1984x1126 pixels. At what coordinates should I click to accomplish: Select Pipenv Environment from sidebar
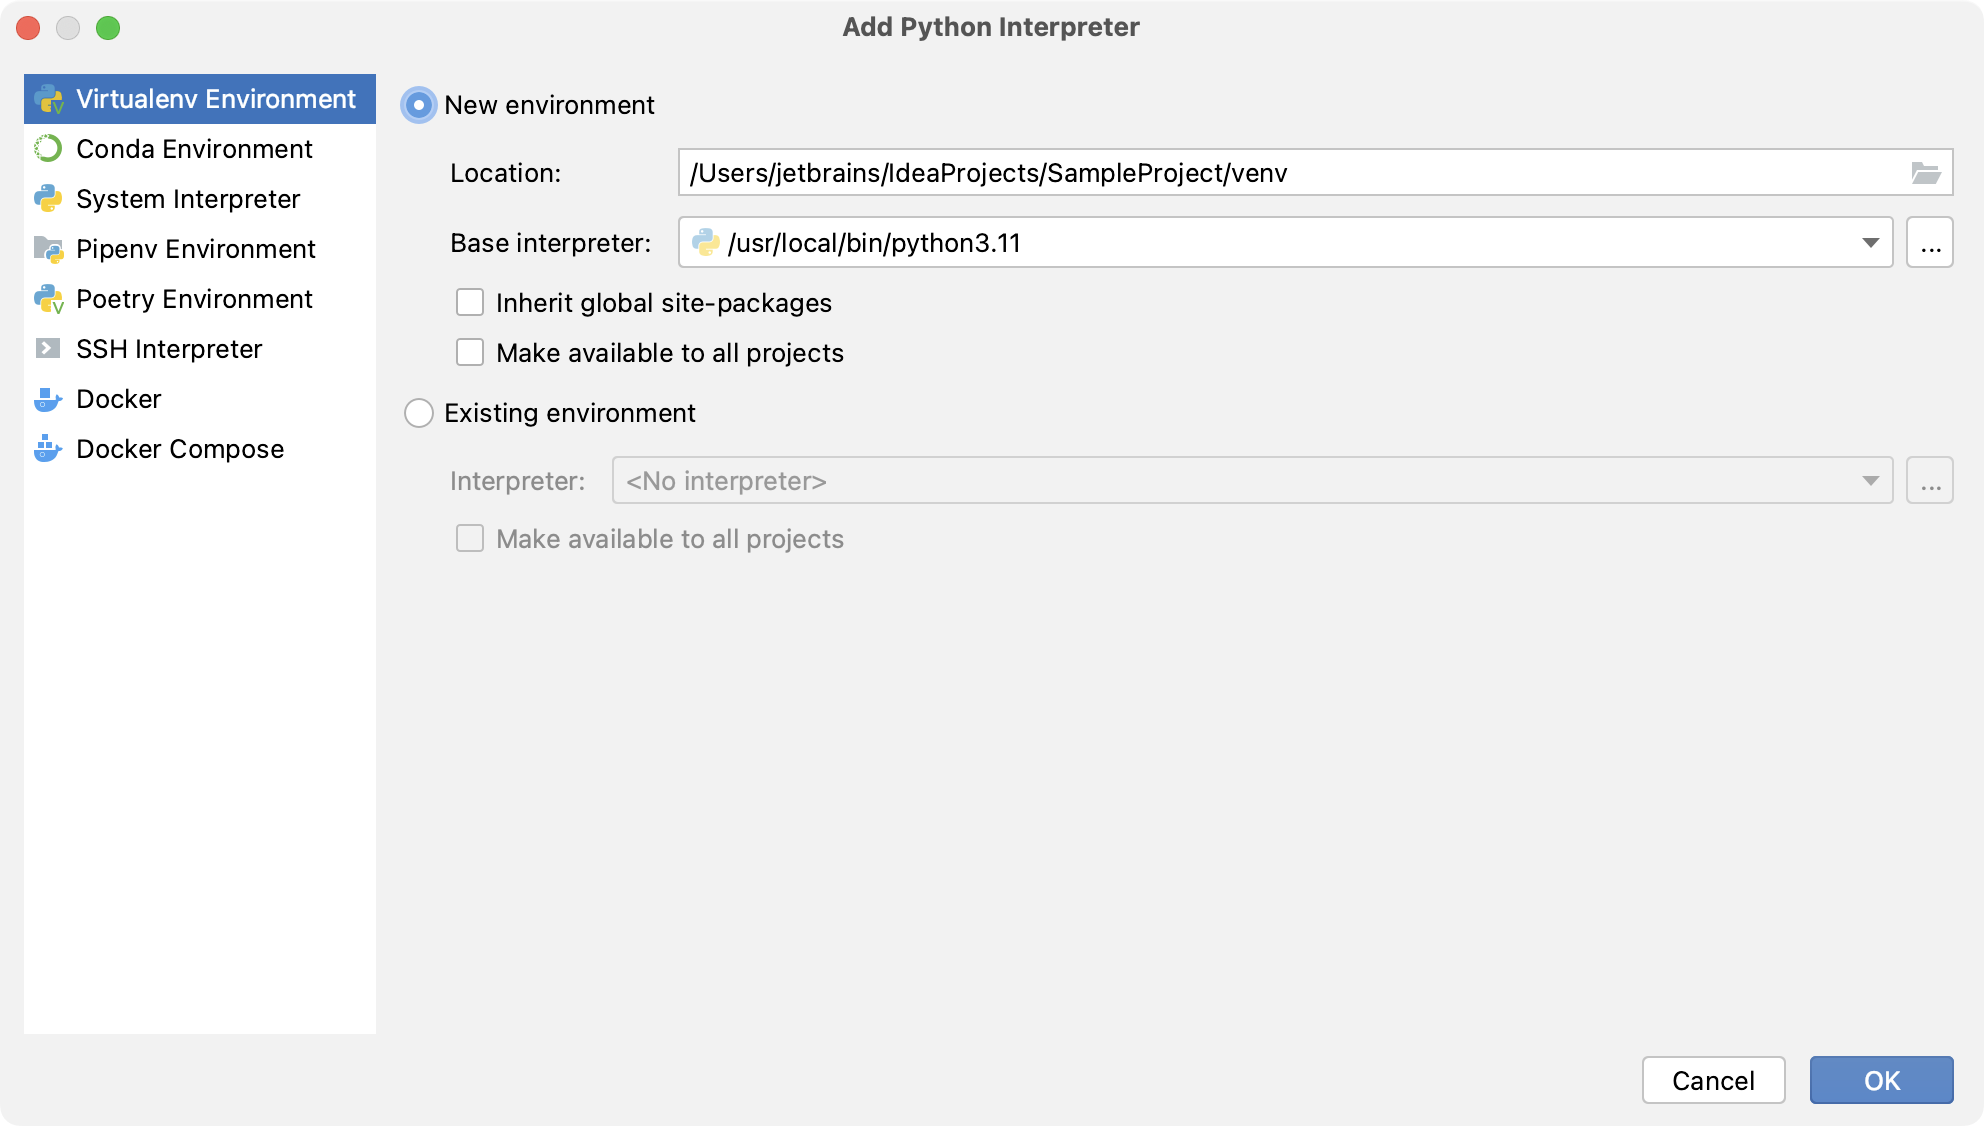tap(196, 248)
